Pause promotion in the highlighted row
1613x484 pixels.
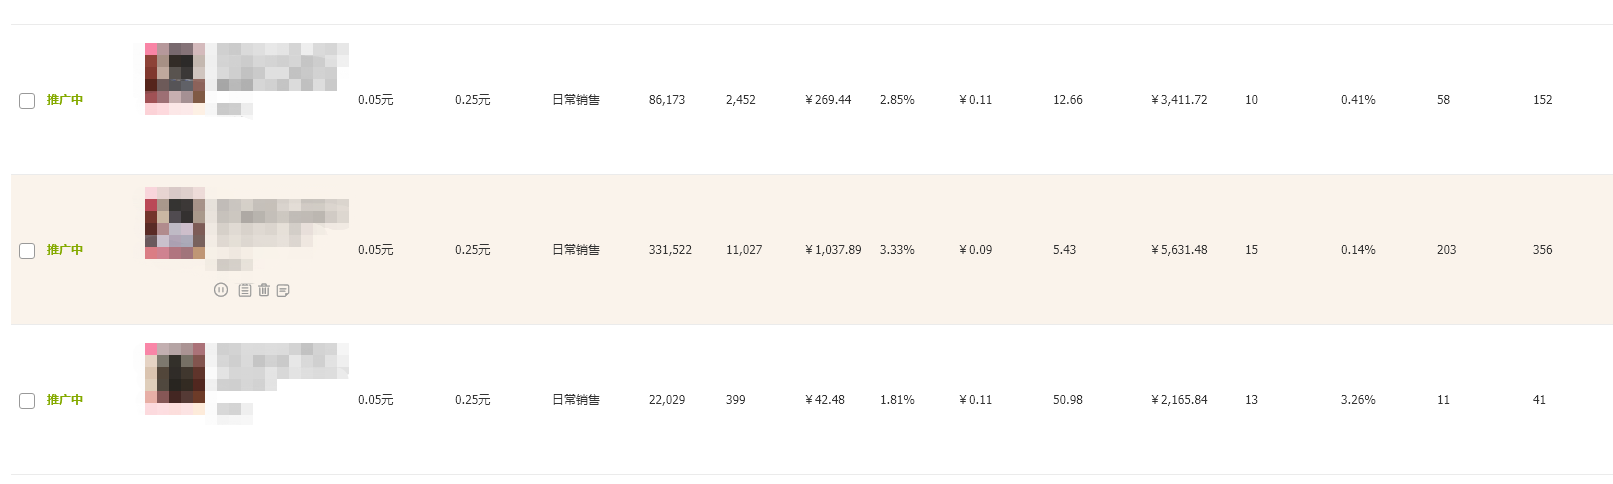221,290
